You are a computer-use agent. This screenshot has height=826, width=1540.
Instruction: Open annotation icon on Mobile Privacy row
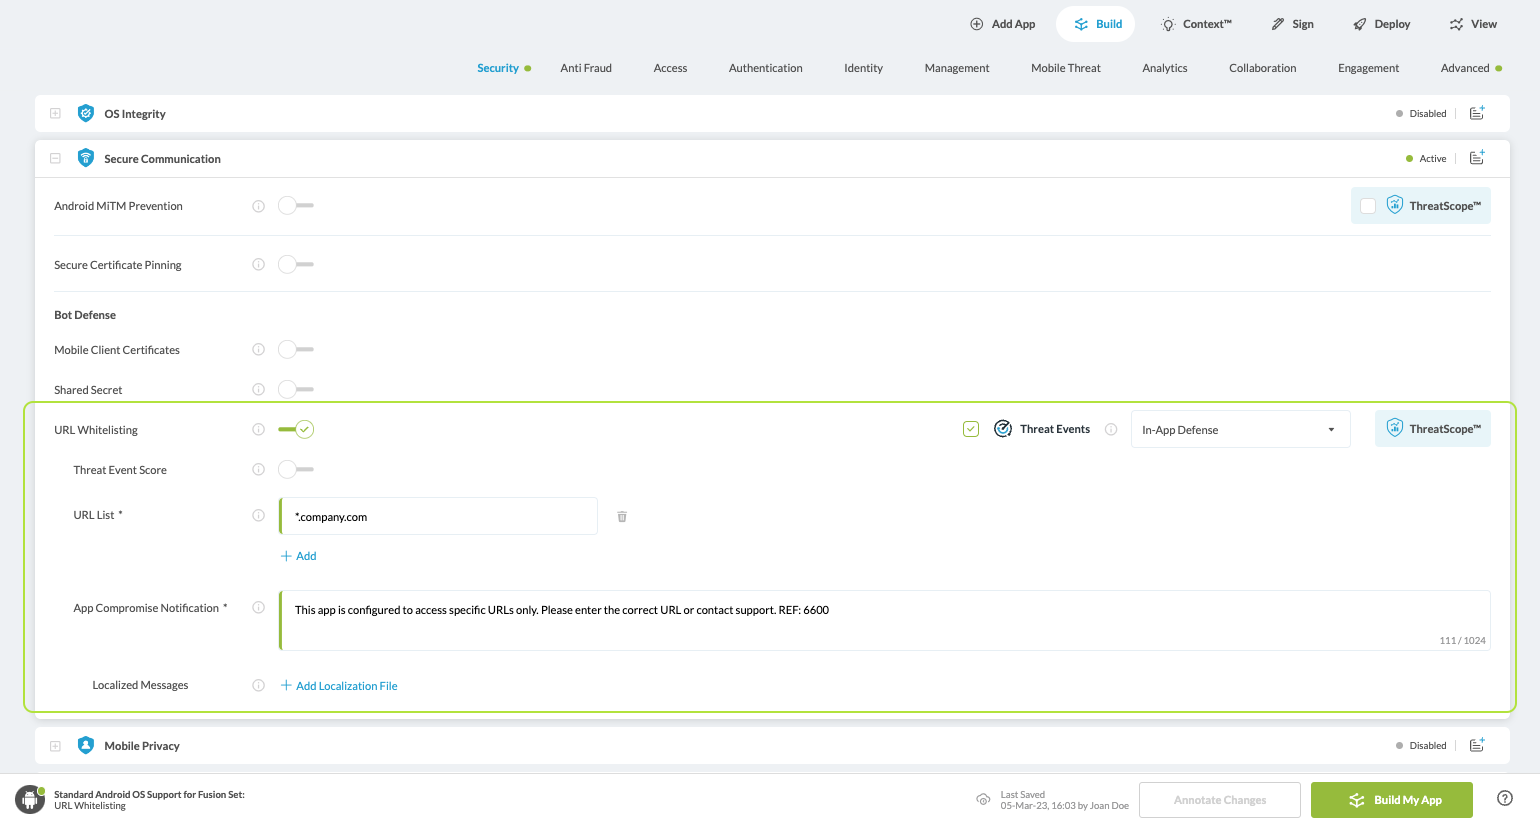coord(1477,745)
